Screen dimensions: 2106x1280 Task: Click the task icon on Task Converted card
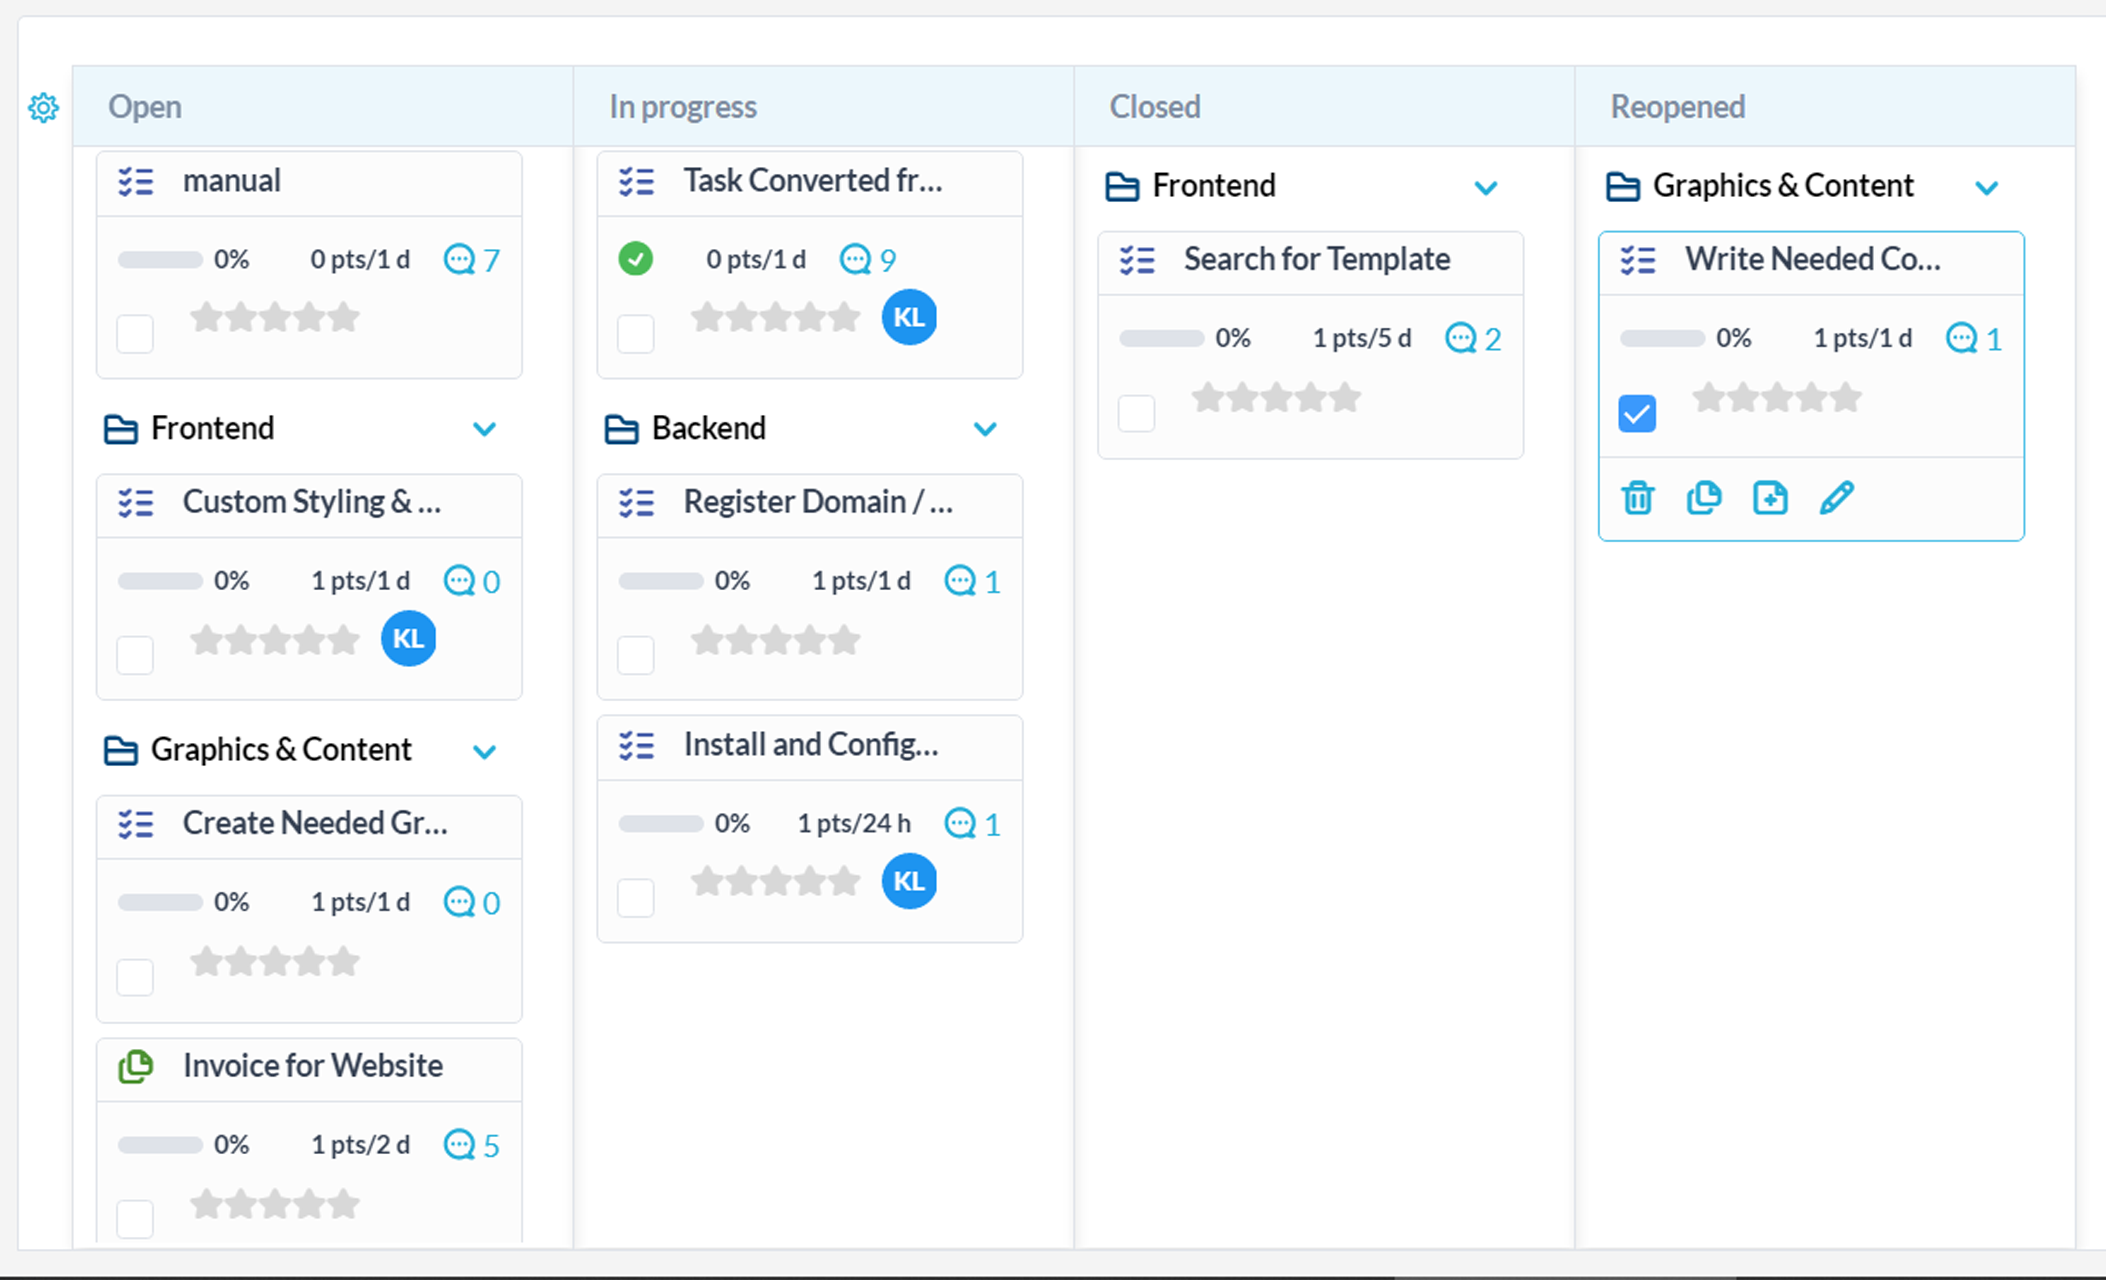(636, 182)
